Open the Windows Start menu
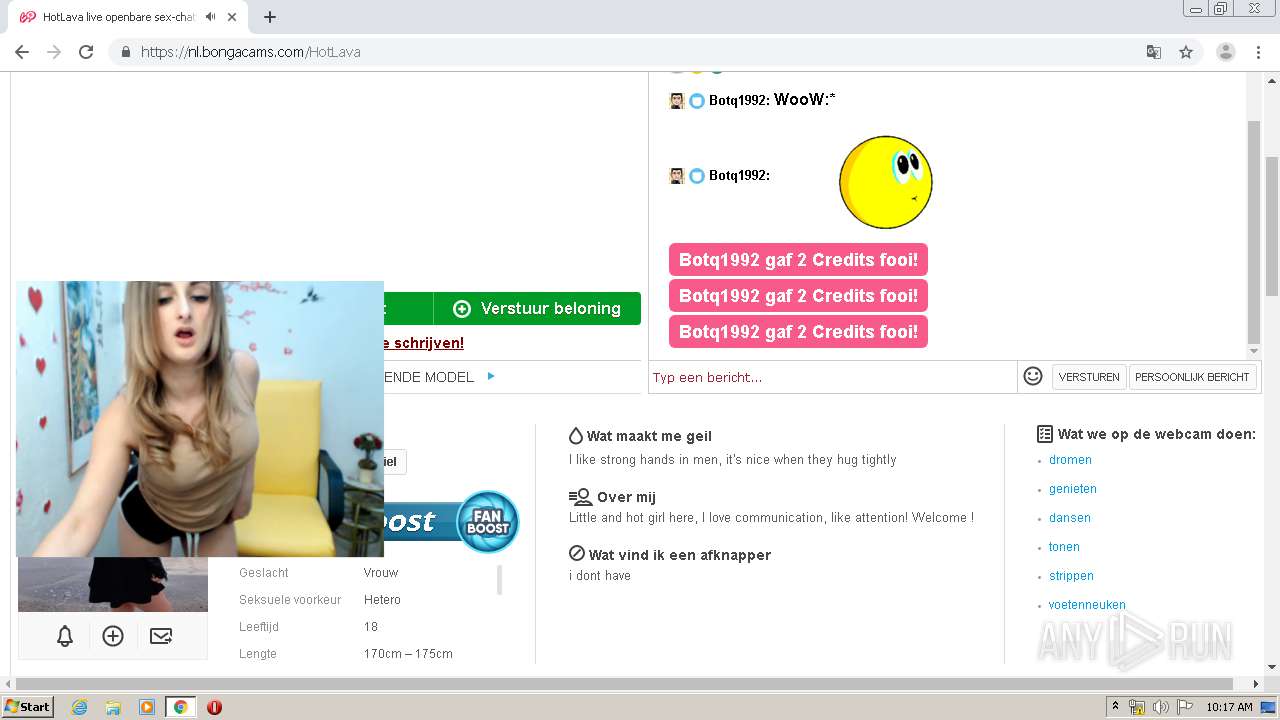Screen dimensions: 1280x720 pos(27,707)
